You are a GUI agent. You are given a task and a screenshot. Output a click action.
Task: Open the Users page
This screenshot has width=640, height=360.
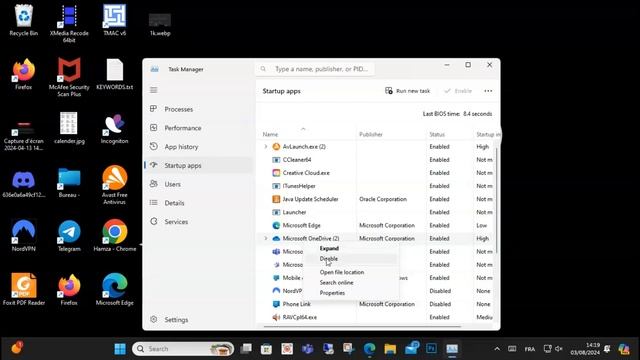pyautogui.click(x=199, y=184)
